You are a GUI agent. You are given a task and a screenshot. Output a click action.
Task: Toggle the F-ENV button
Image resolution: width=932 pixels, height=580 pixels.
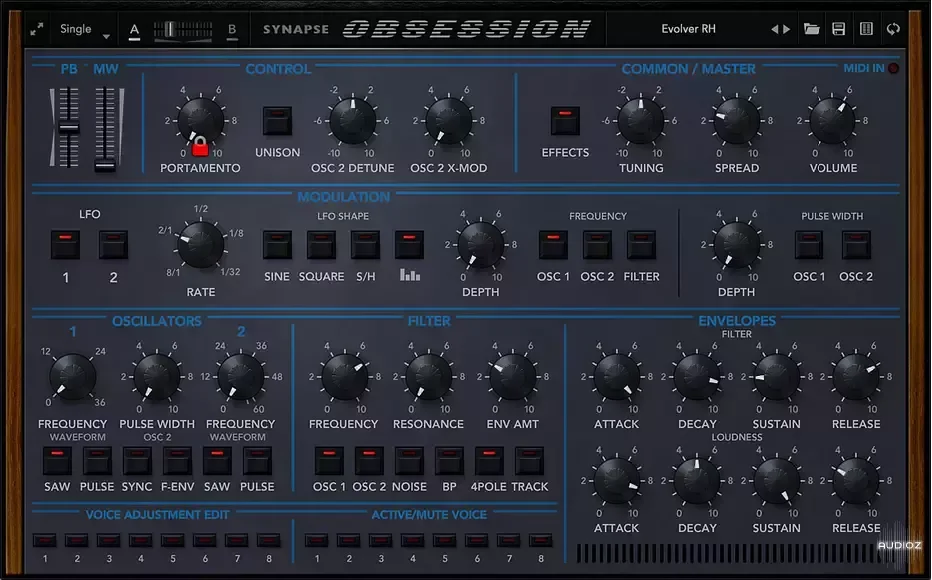pyautogui.click(x=177, y=461)
